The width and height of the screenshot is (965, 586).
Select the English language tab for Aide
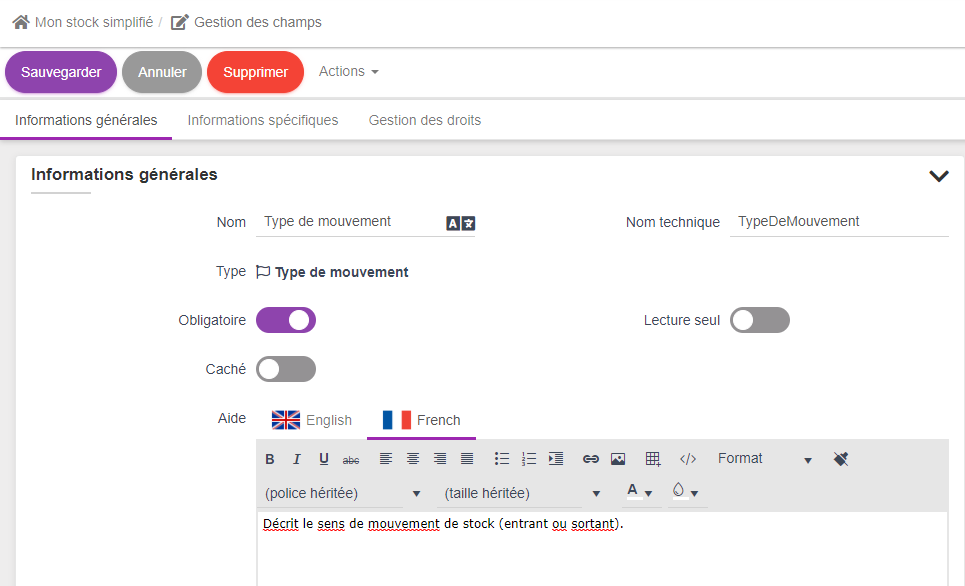coord(312,420)
